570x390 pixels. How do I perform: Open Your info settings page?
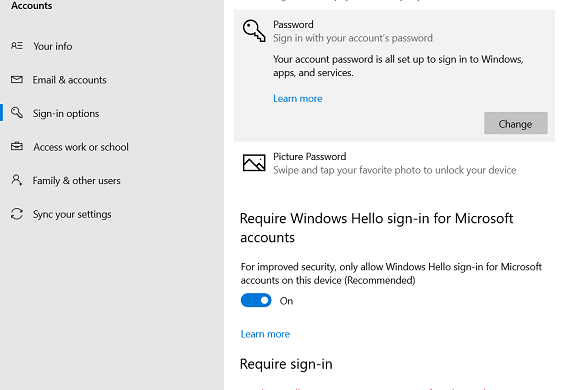[53, 46]
